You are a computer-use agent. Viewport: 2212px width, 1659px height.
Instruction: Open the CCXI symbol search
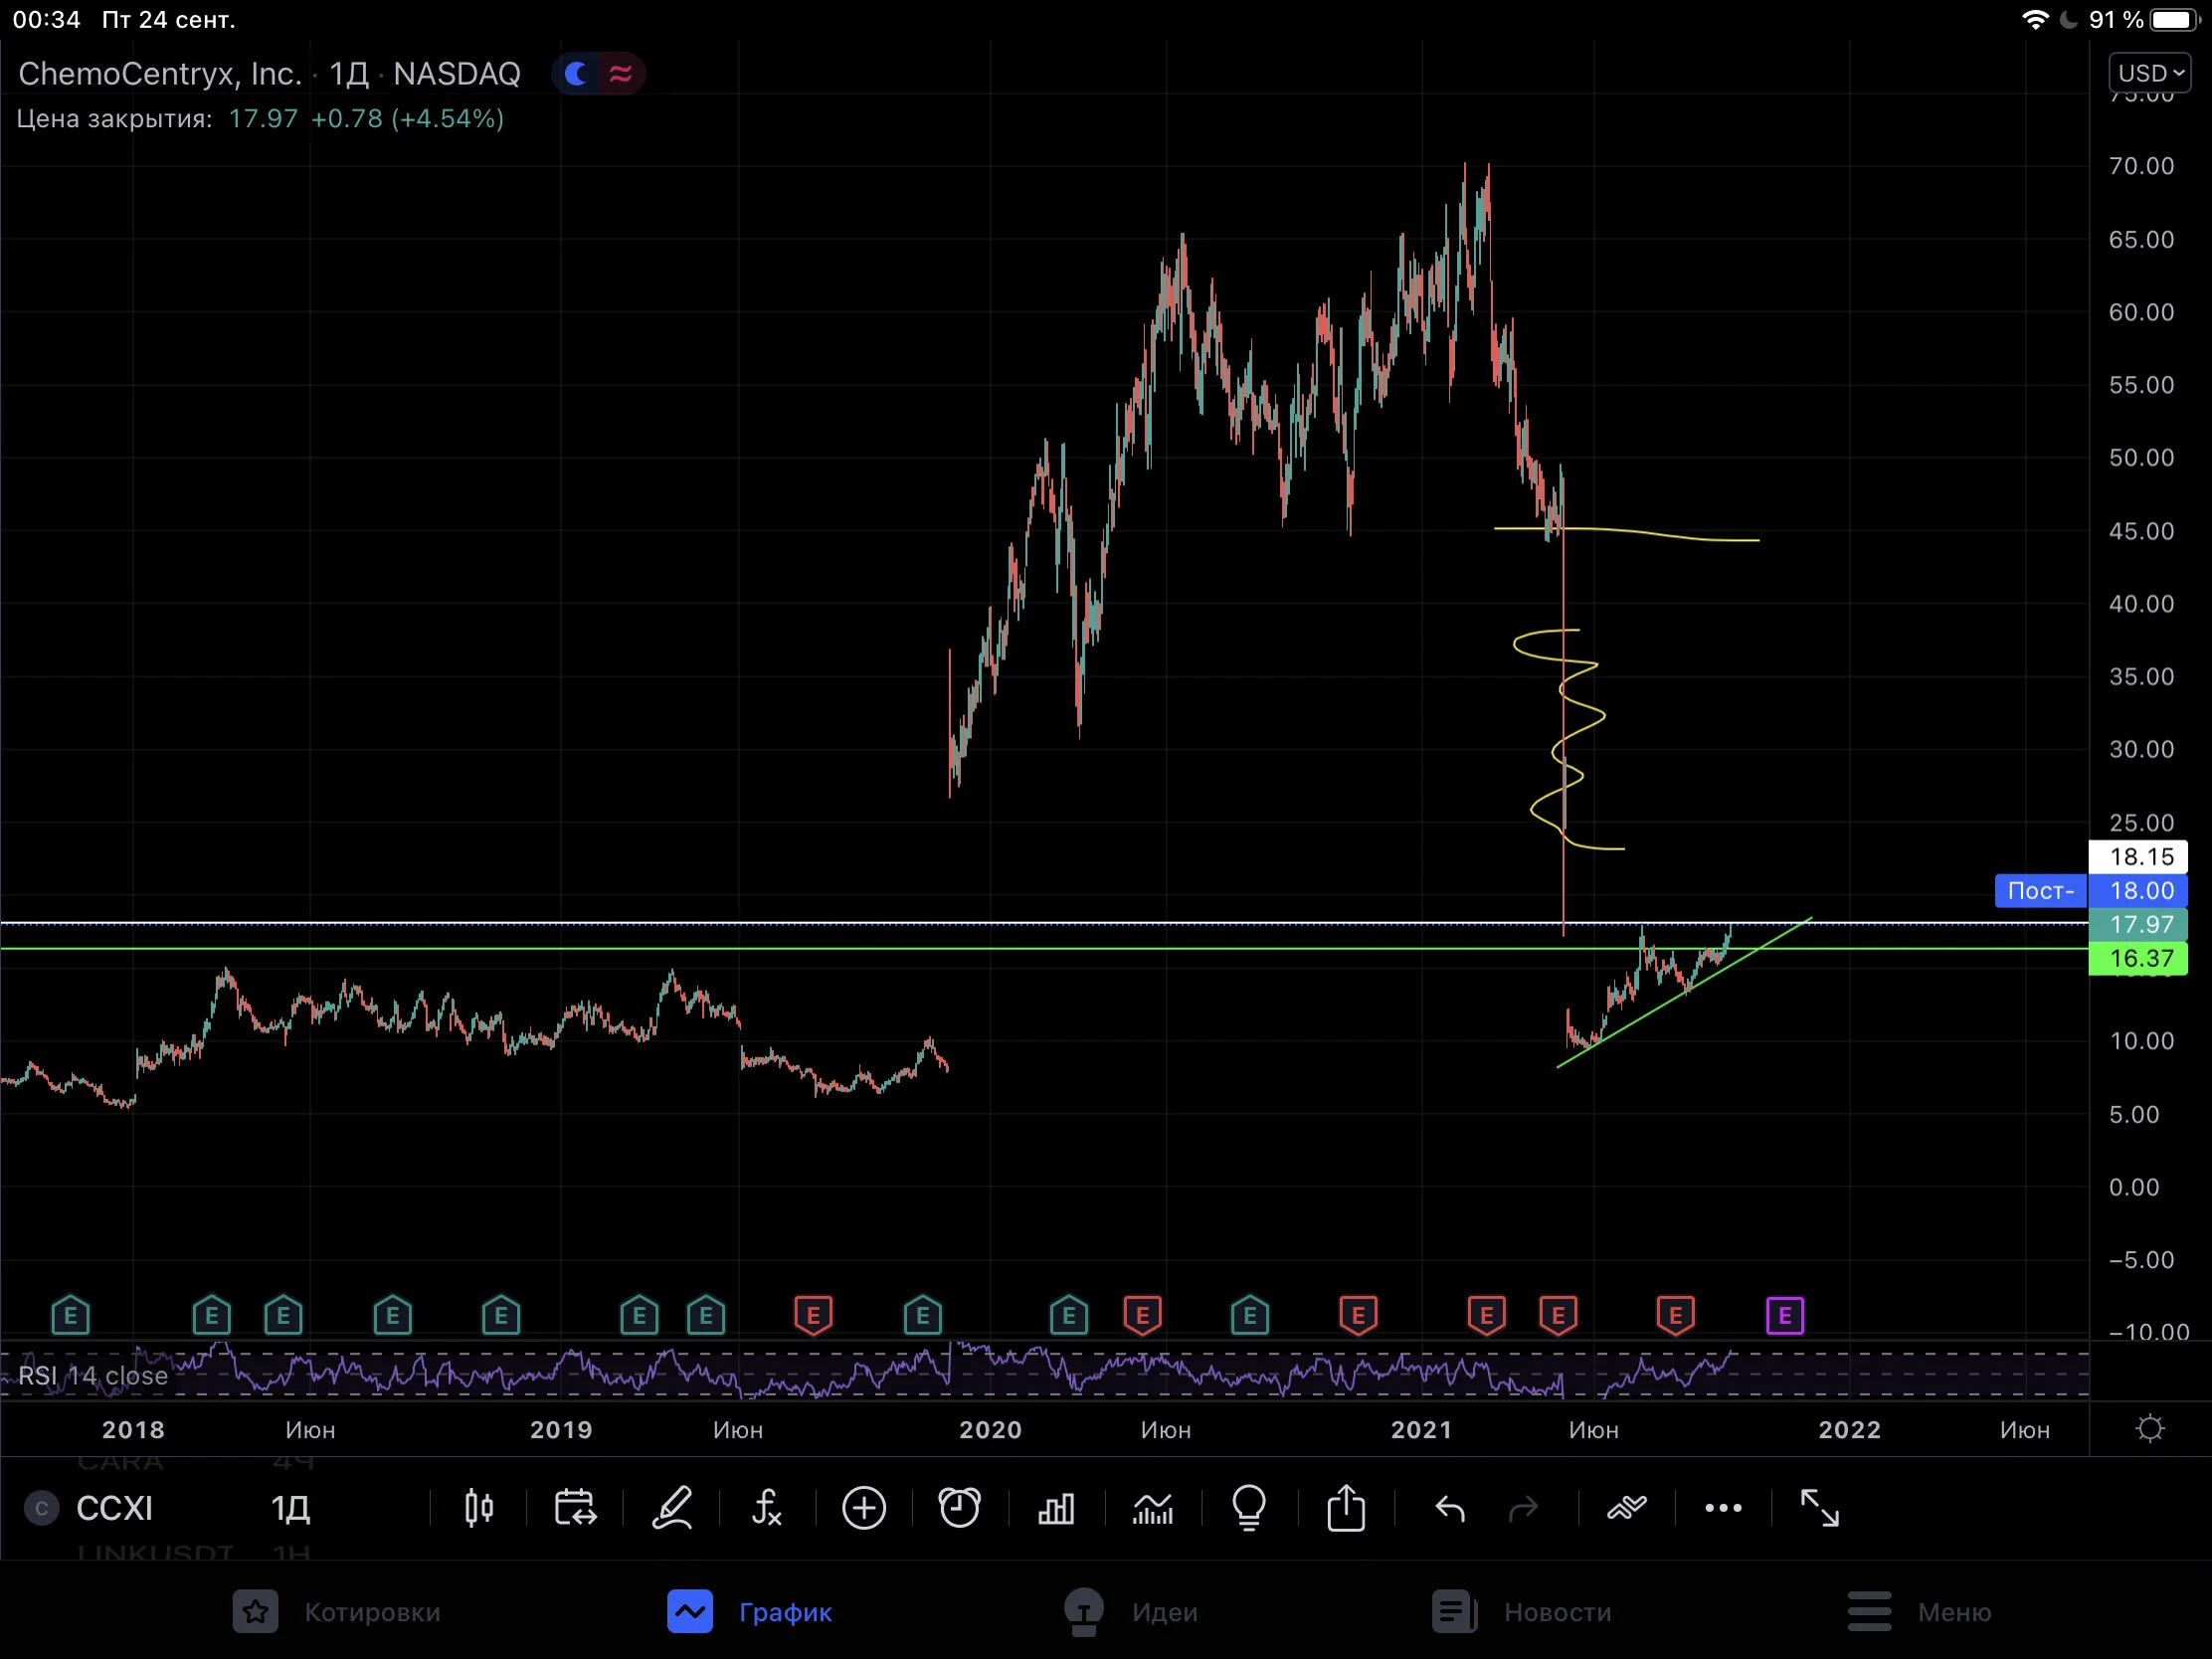tap(114, 1508)
